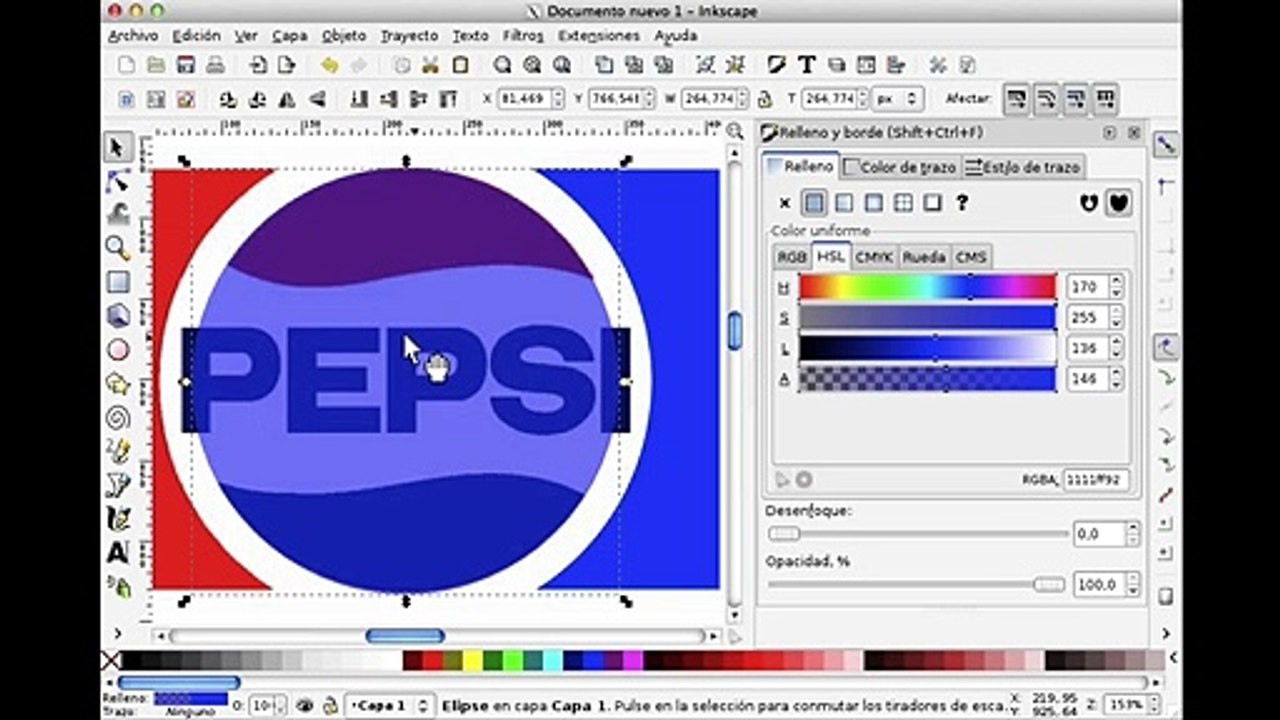Select the Selector arrow tool
Screen dimensions: 1280x720
118,147
